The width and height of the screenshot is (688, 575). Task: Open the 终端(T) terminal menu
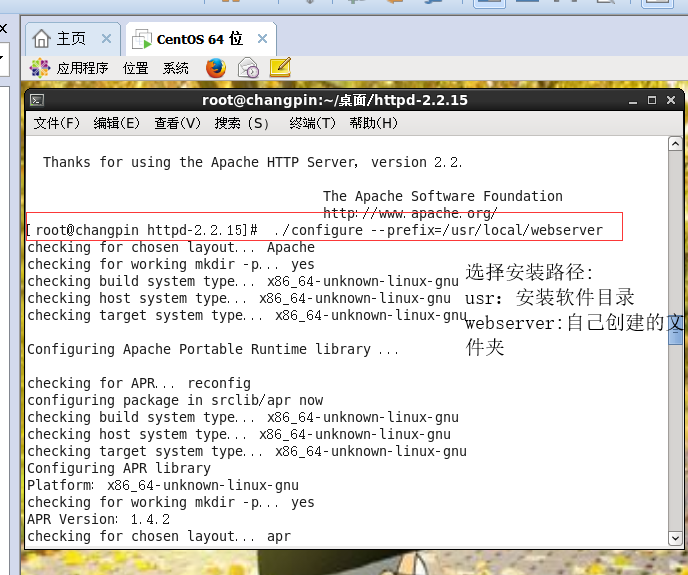(312, 123)
